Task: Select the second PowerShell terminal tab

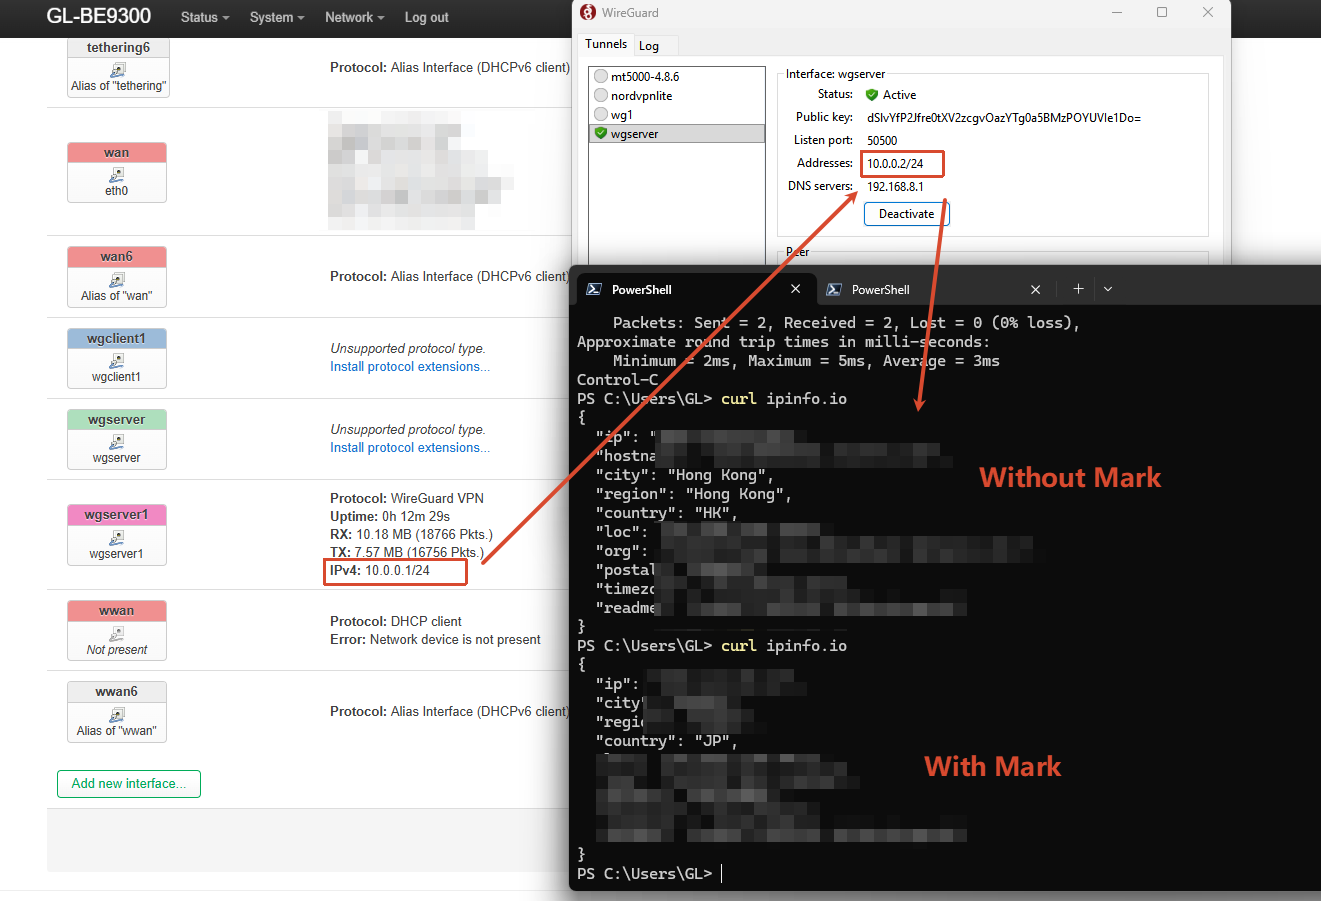Action: click(x=935, y=289)
